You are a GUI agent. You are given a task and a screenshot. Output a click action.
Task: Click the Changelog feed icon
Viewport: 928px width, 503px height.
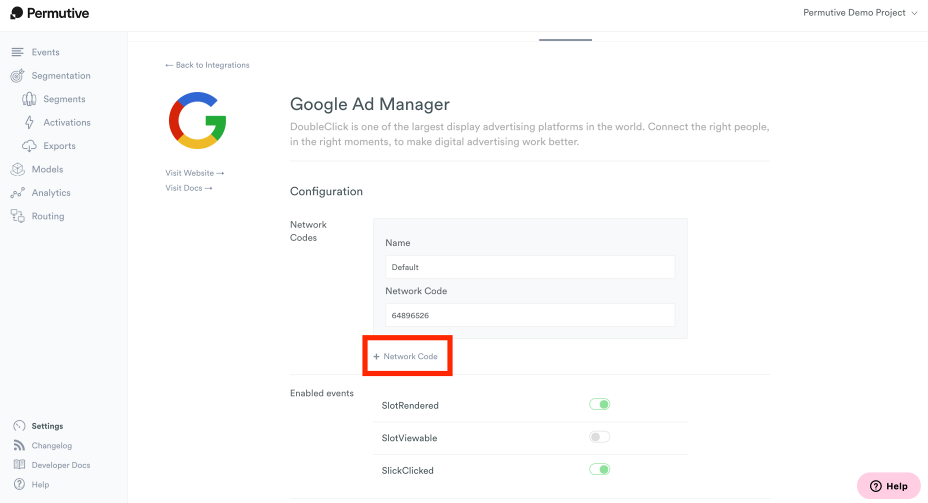(20, 446)
